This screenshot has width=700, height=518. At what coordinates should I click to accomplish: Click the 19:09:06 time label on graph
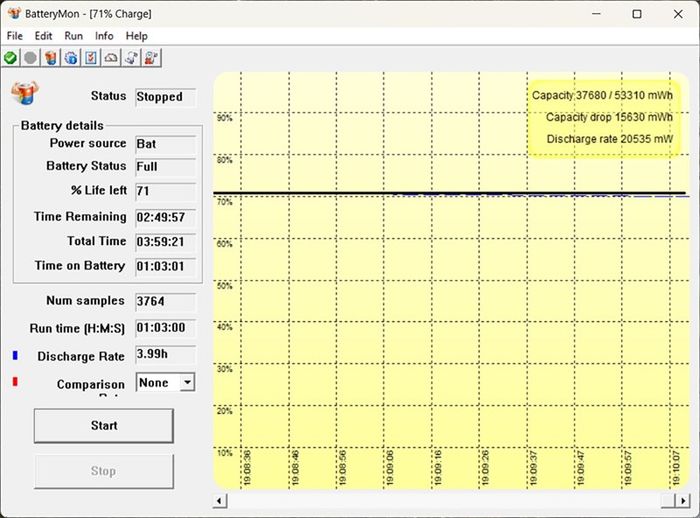click(390, 468)
